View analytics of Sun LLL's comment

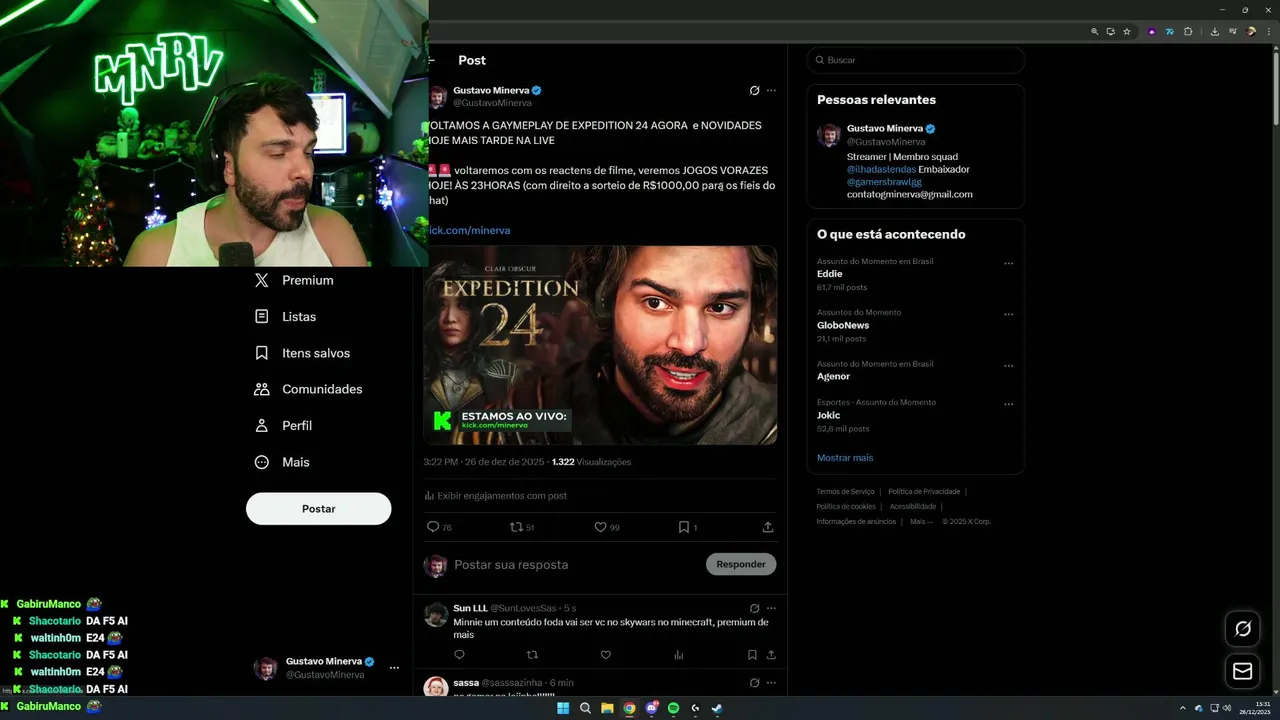point(678,655)
